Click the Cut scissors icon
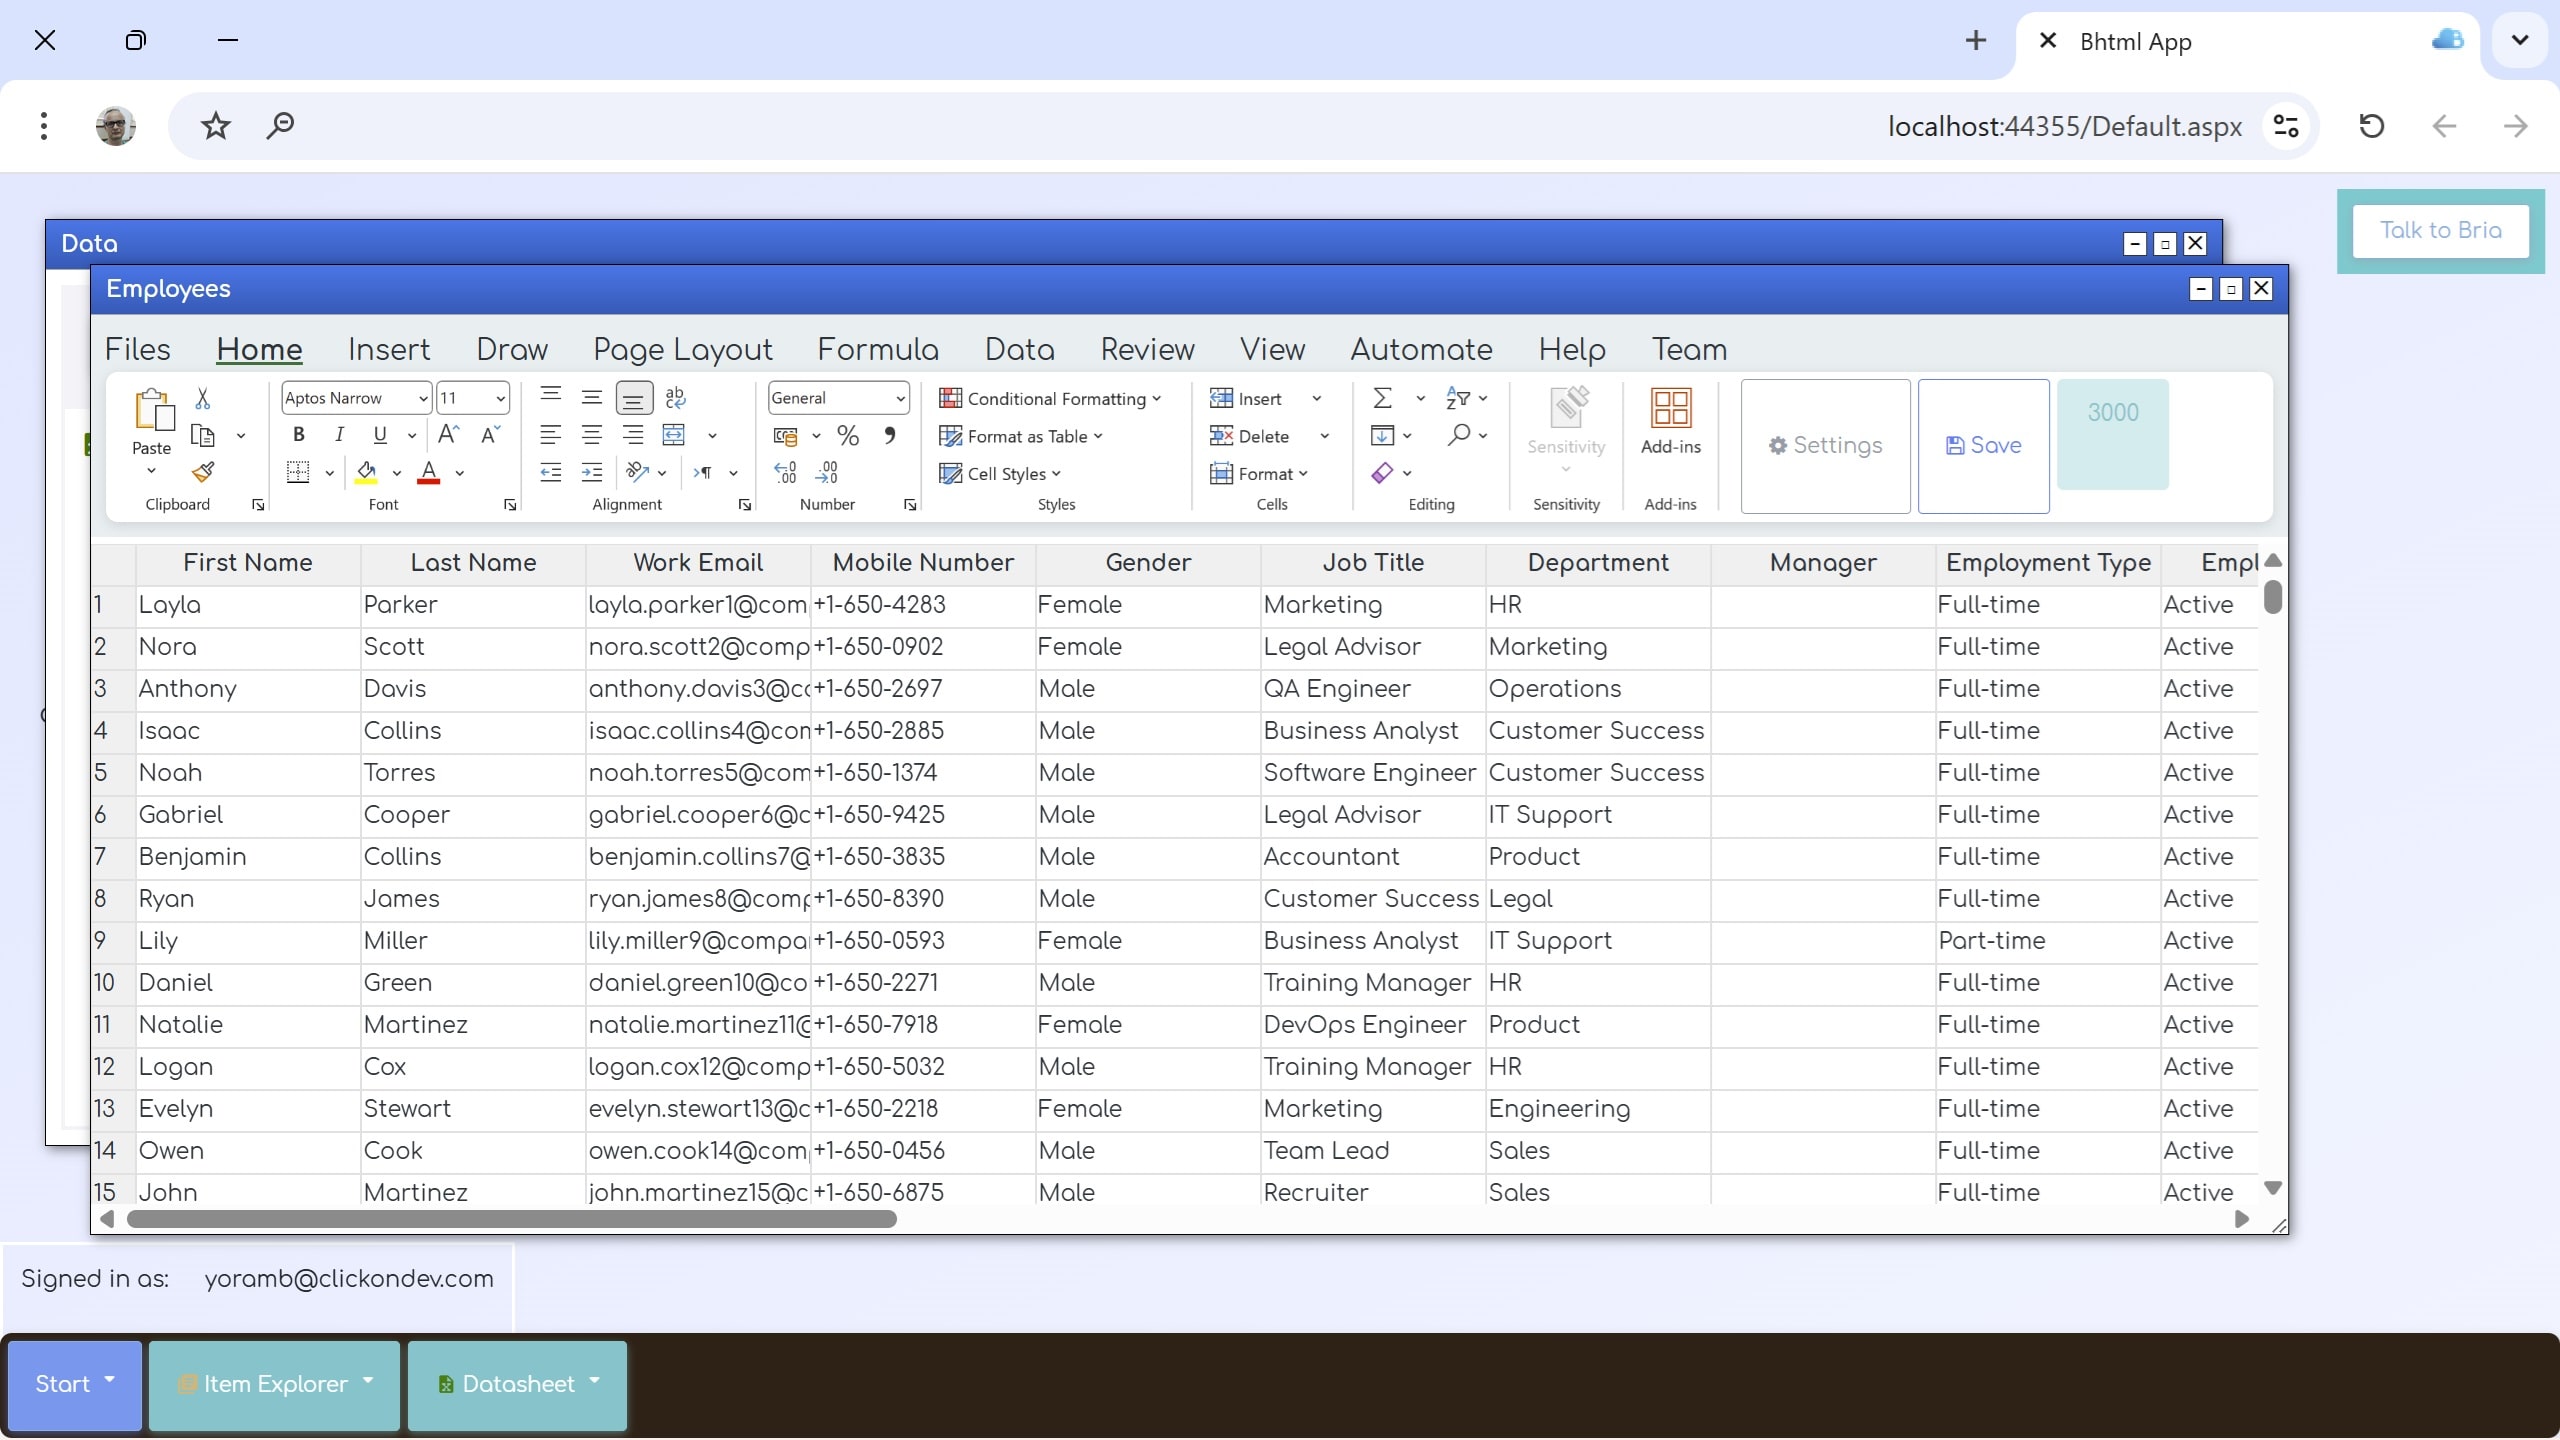This screenshot has width=2560, height=1440. pyautogui.click(x=202, y=398)
